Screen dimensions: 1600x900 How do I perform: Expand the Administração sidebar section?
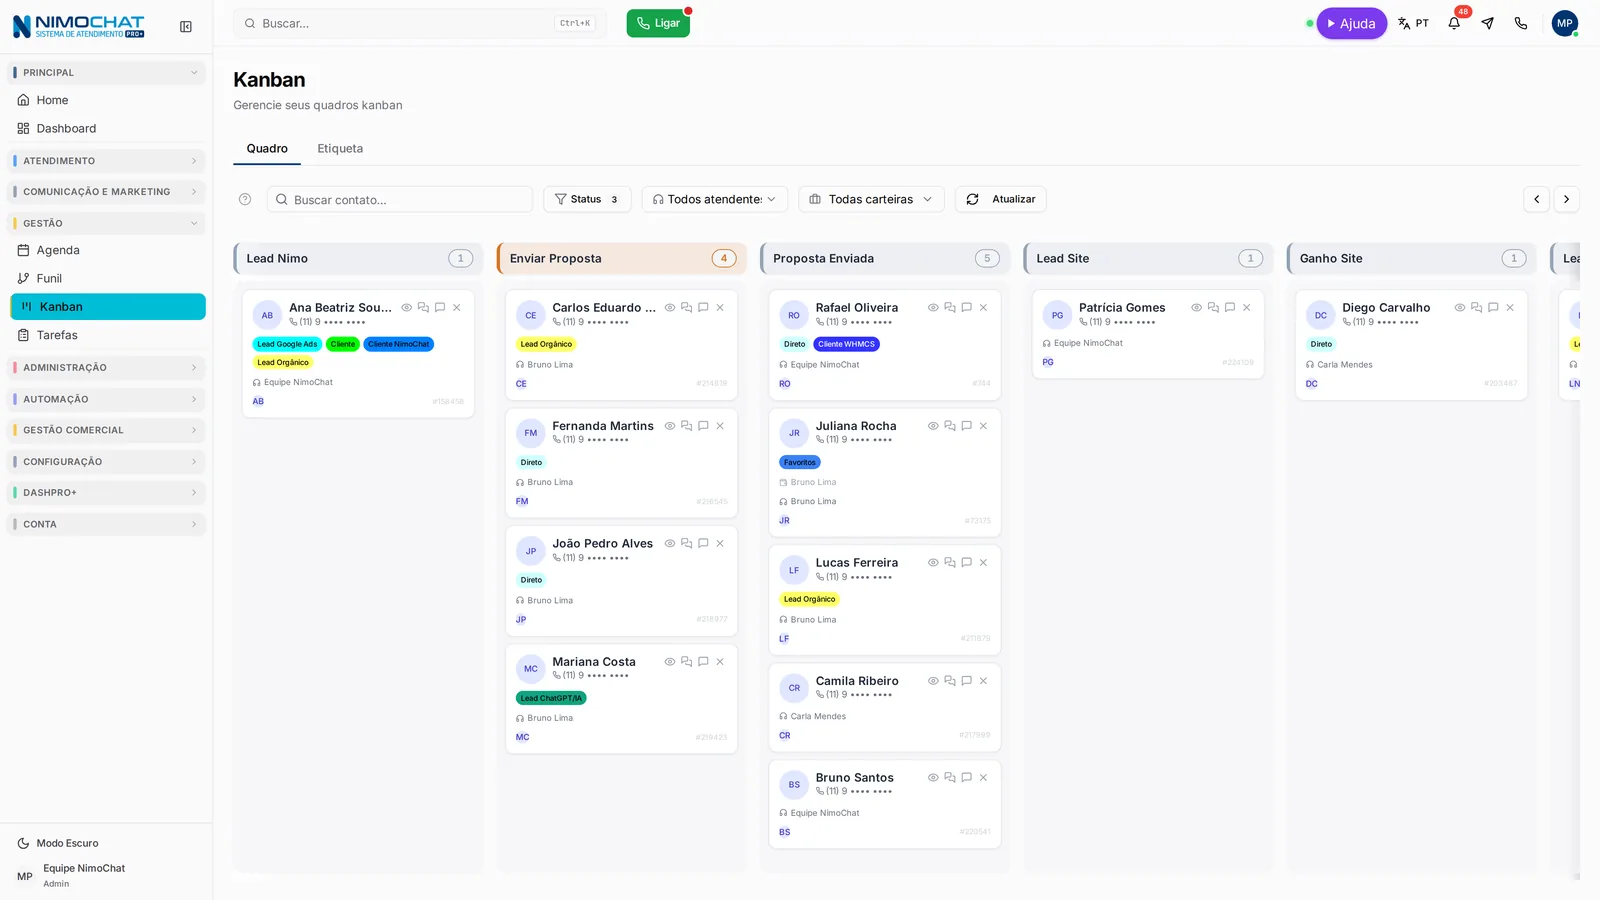pos(107,368)
